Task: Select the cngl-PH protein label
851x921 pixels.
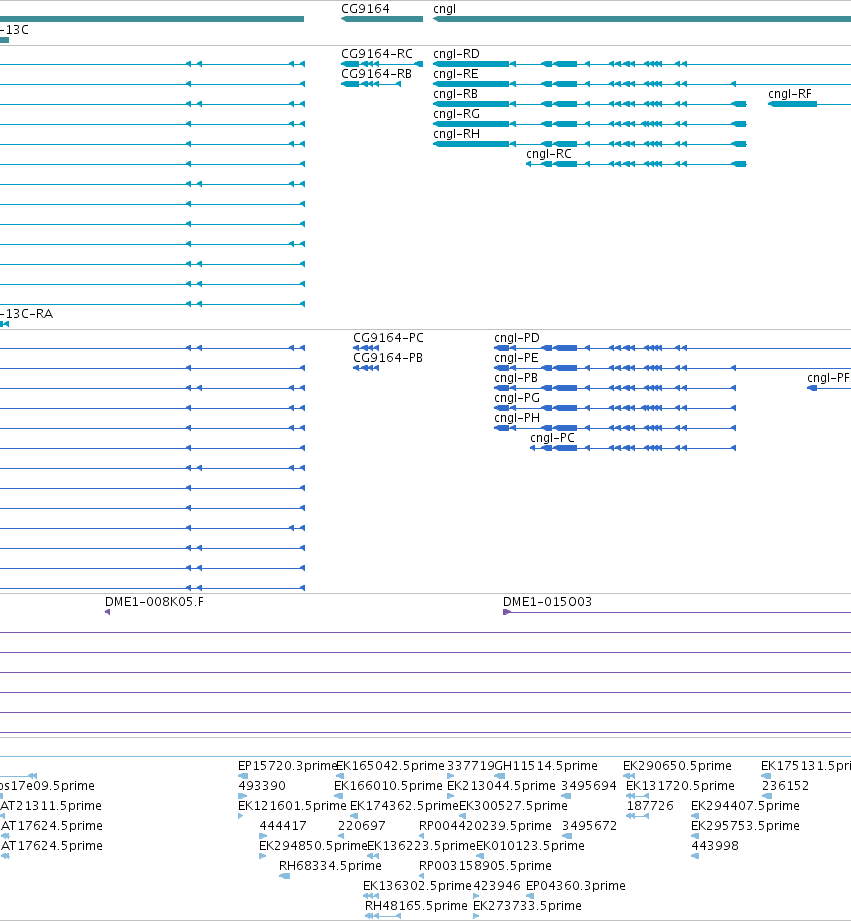Action: pyautogui.click(x=517, y=418)
